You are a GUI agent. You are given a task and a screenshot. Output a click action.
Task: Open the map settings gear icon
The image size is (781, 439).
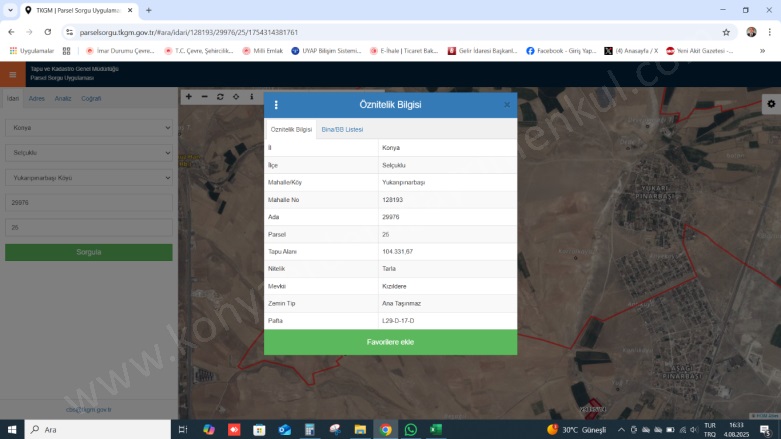tap(771, 103)
